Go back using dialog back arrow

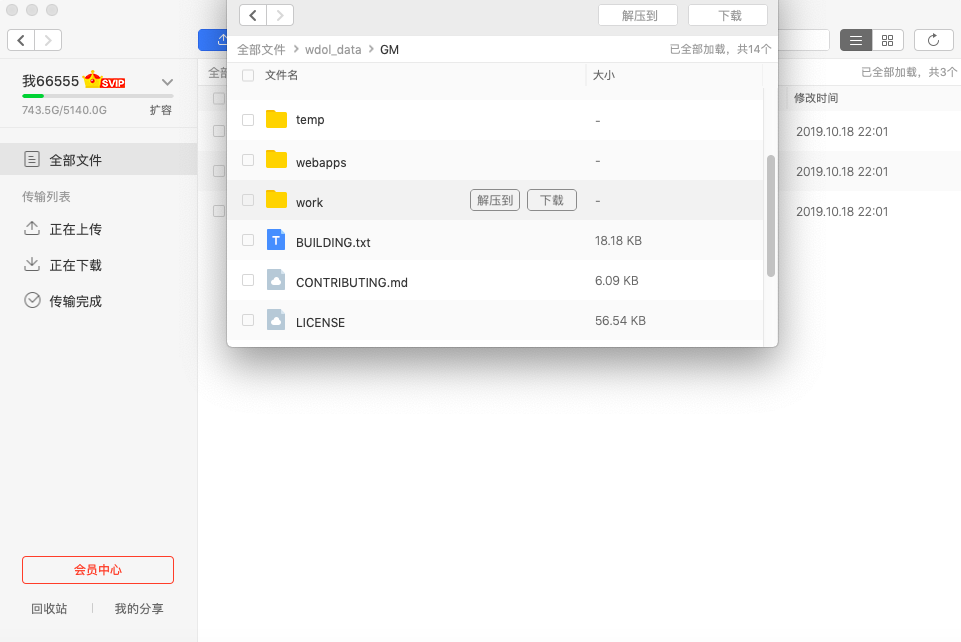(x=253, y=15)
